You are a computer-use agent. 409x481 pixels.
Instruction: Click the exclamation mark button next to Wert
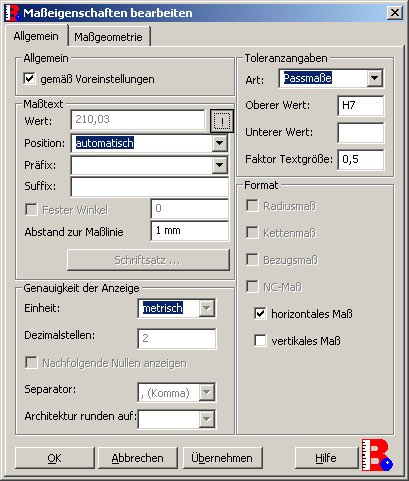[222, 121]
